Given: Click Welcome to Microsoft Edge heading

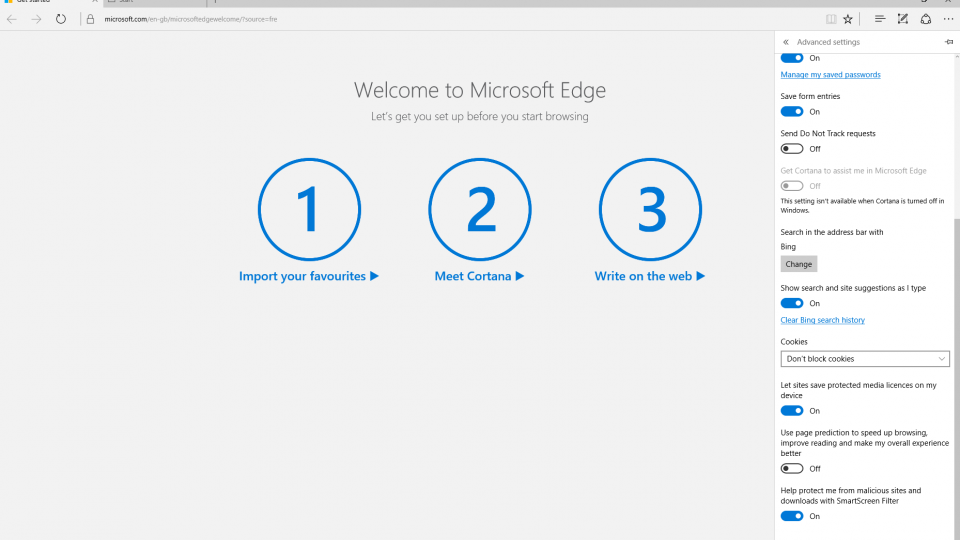Looking at the screenshot, I should point(479,90).
